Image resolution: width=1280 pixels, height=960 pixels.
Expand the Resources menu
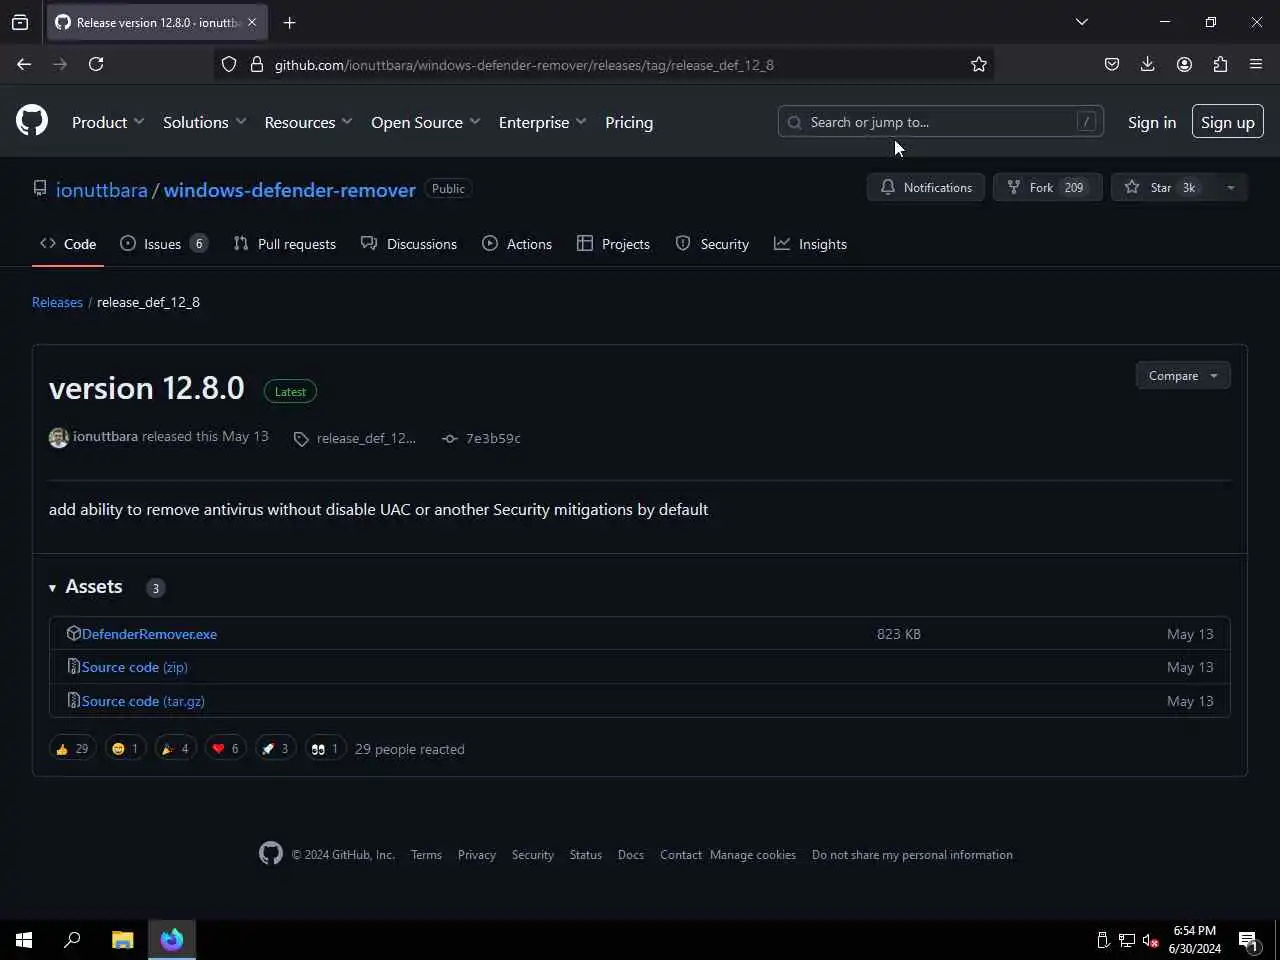(308, 122)
